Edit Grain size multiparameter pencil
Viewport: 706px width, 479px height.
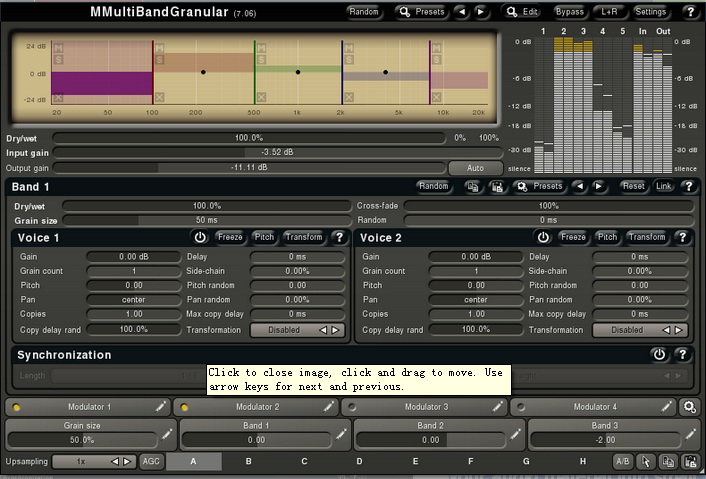(167, 434)
